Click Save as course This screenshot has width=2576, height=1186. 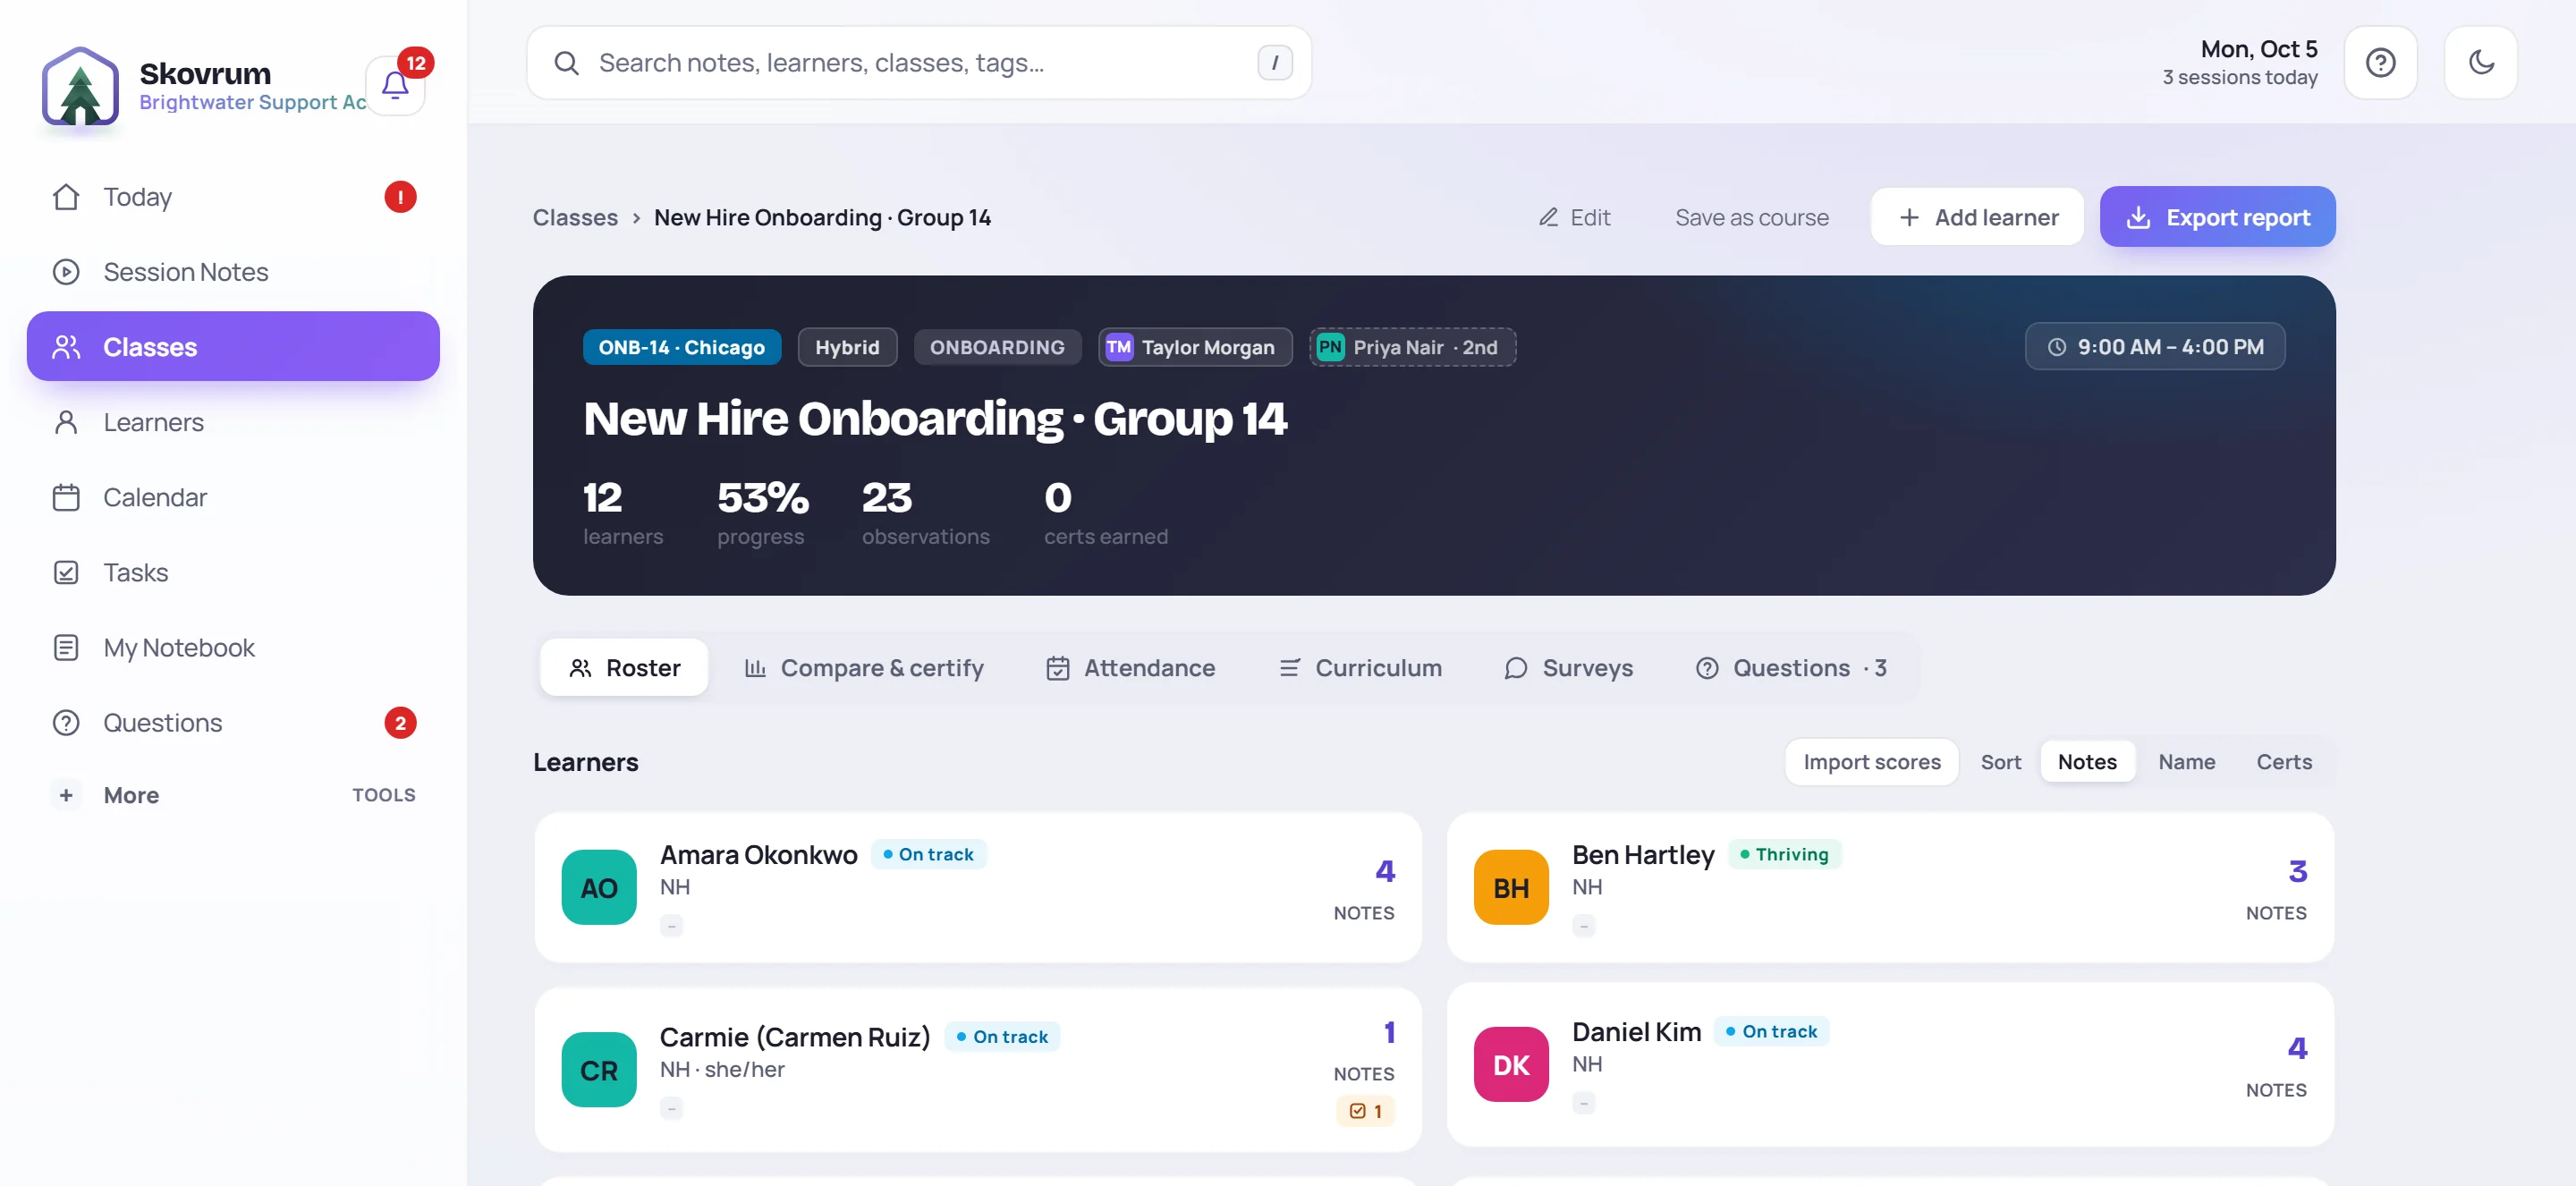1751,217
